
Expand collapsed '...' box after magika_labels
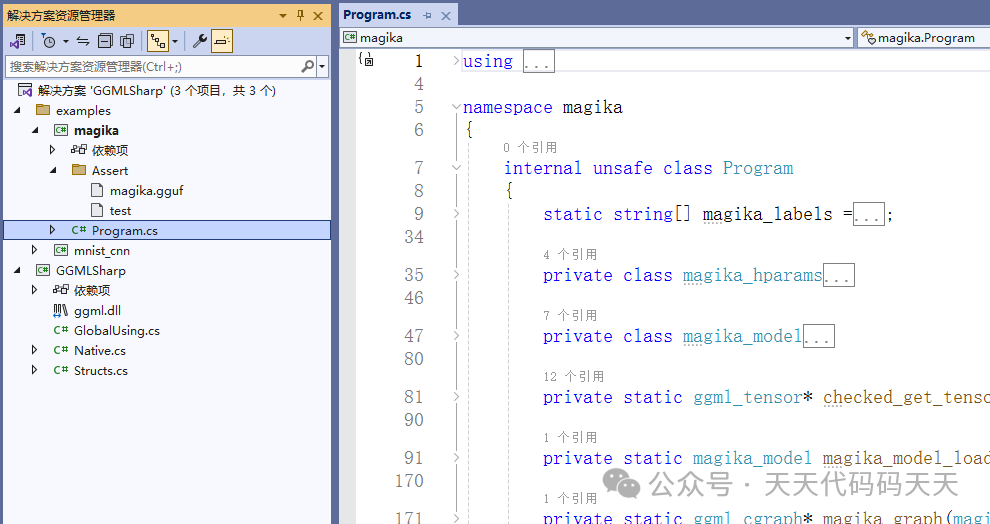click(869, 215)
